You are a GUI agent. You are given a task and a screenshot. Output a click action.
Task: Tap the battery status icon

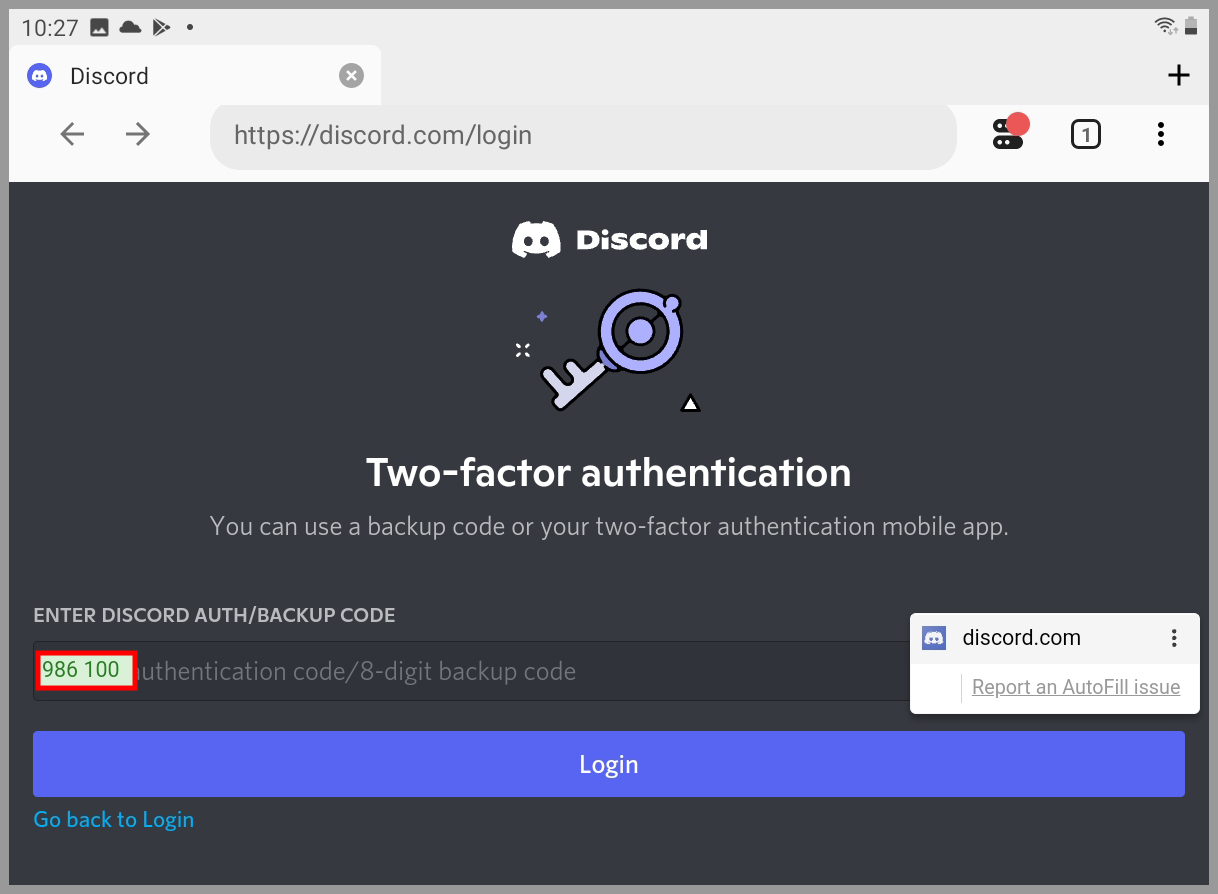[1191, 27]
